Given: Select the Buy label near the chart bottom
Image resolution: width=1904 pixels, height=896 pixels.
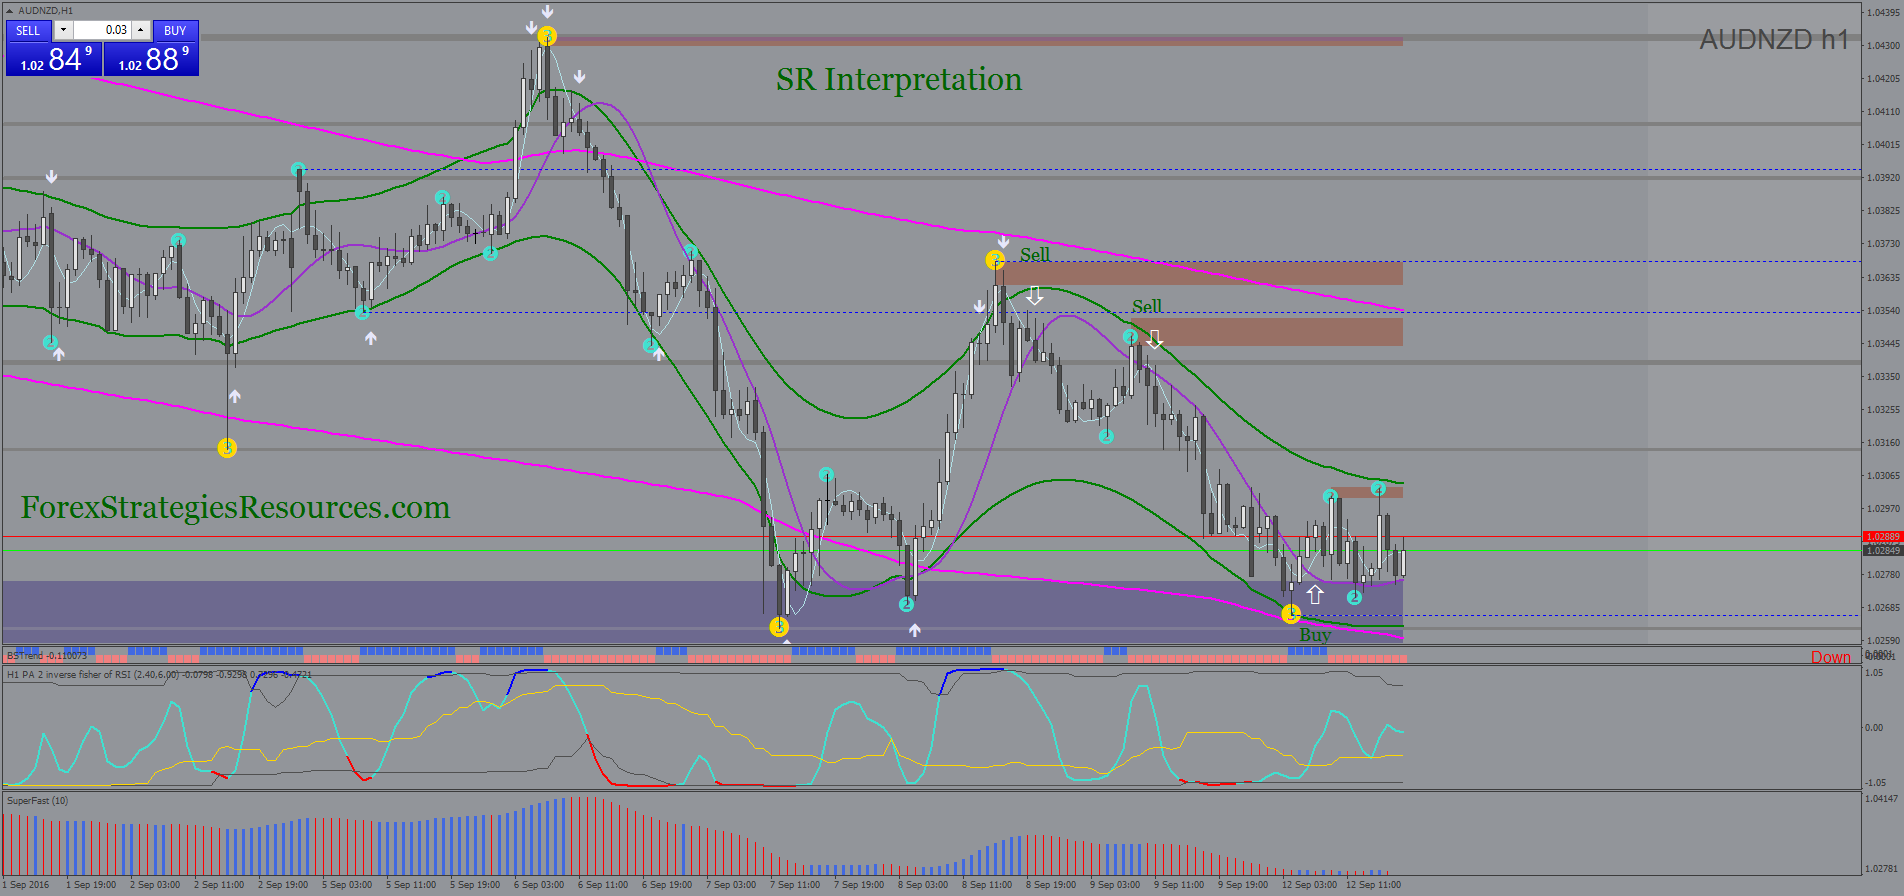Looking at the screenshot, I should coord(1315,635).
